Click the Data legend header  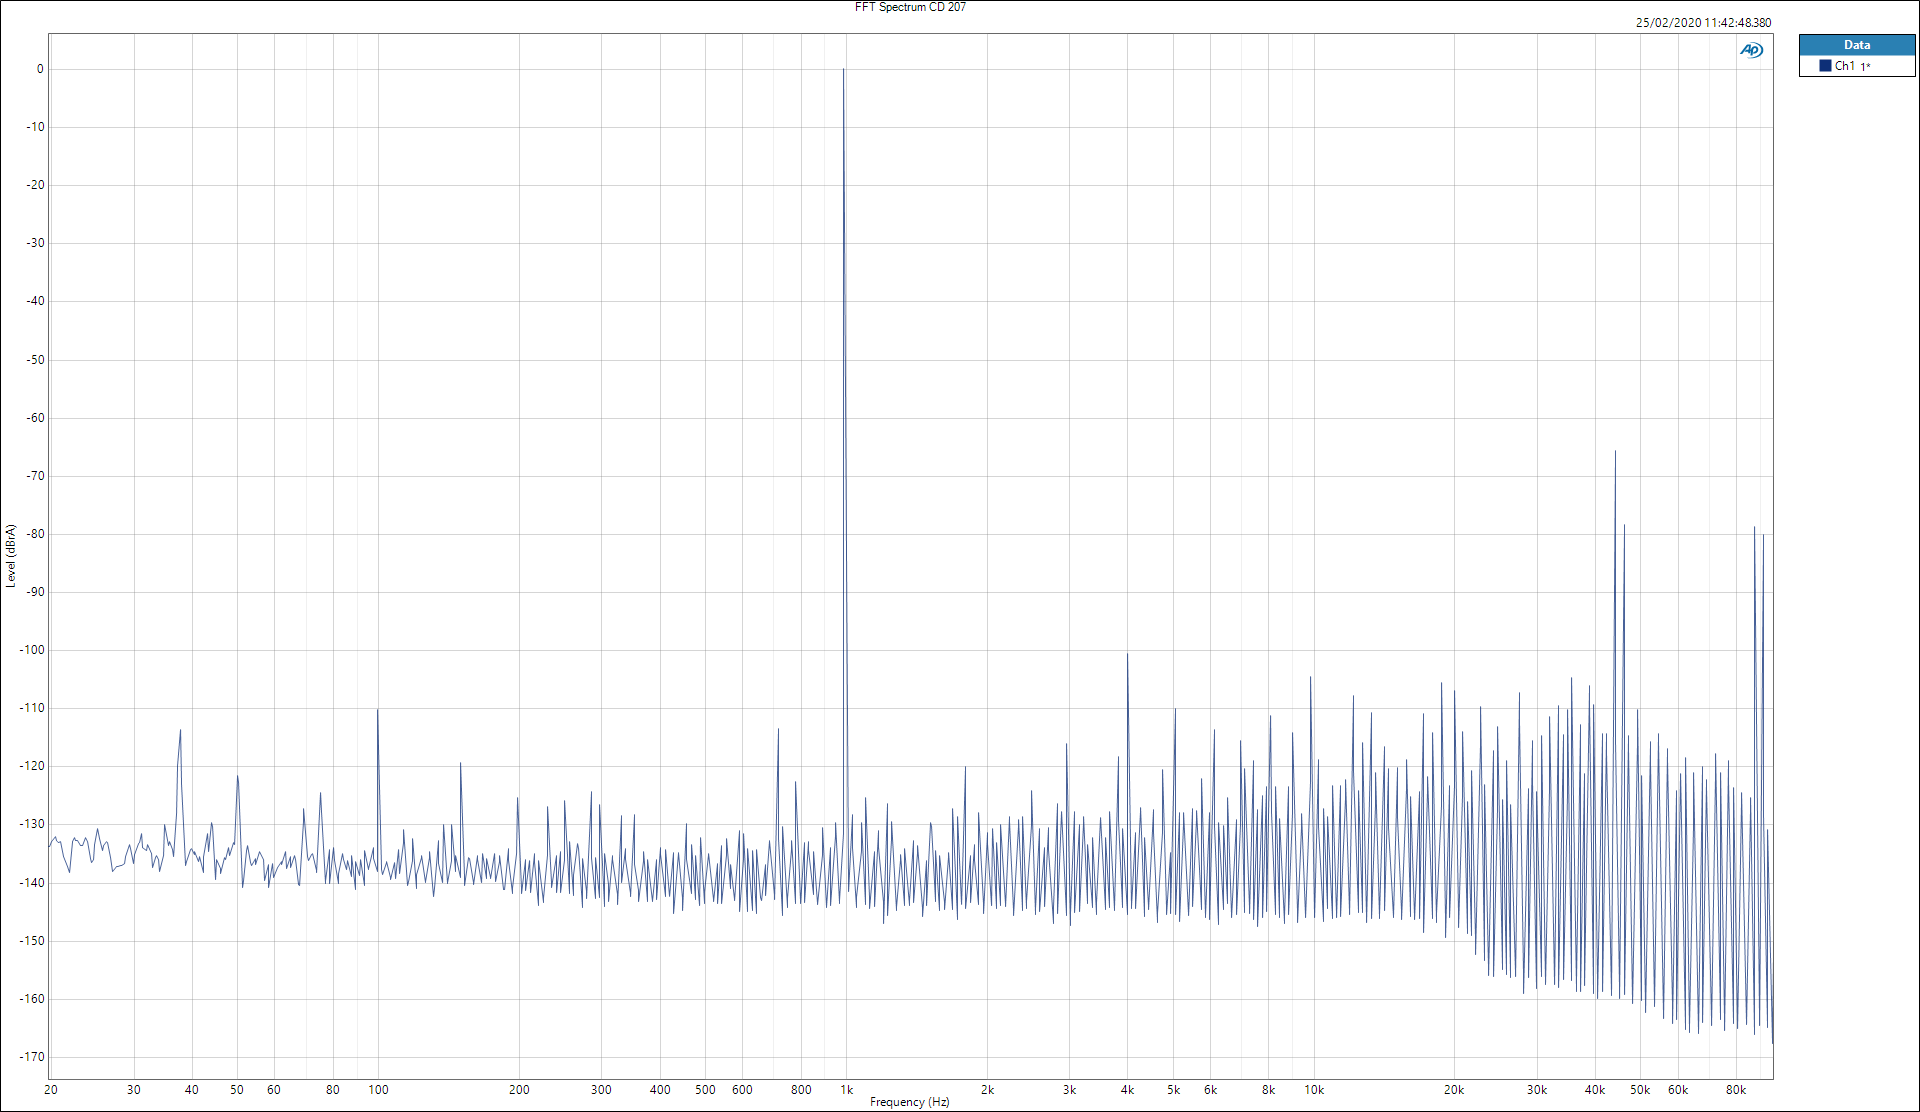pyautogui.click(x=1856, y=45)
